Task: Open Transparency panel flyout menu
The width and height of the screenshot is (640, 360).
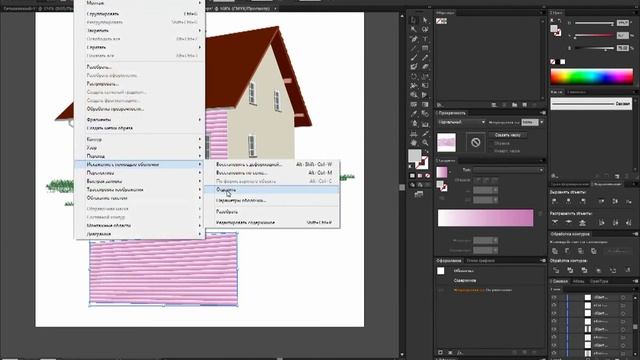Action: [542, 113]
